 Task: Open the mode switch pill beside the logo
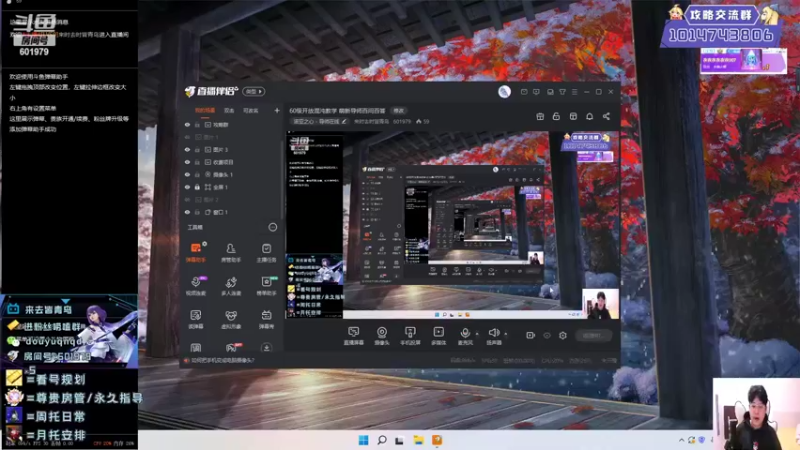pyautogui.click(x=254, y=91)
